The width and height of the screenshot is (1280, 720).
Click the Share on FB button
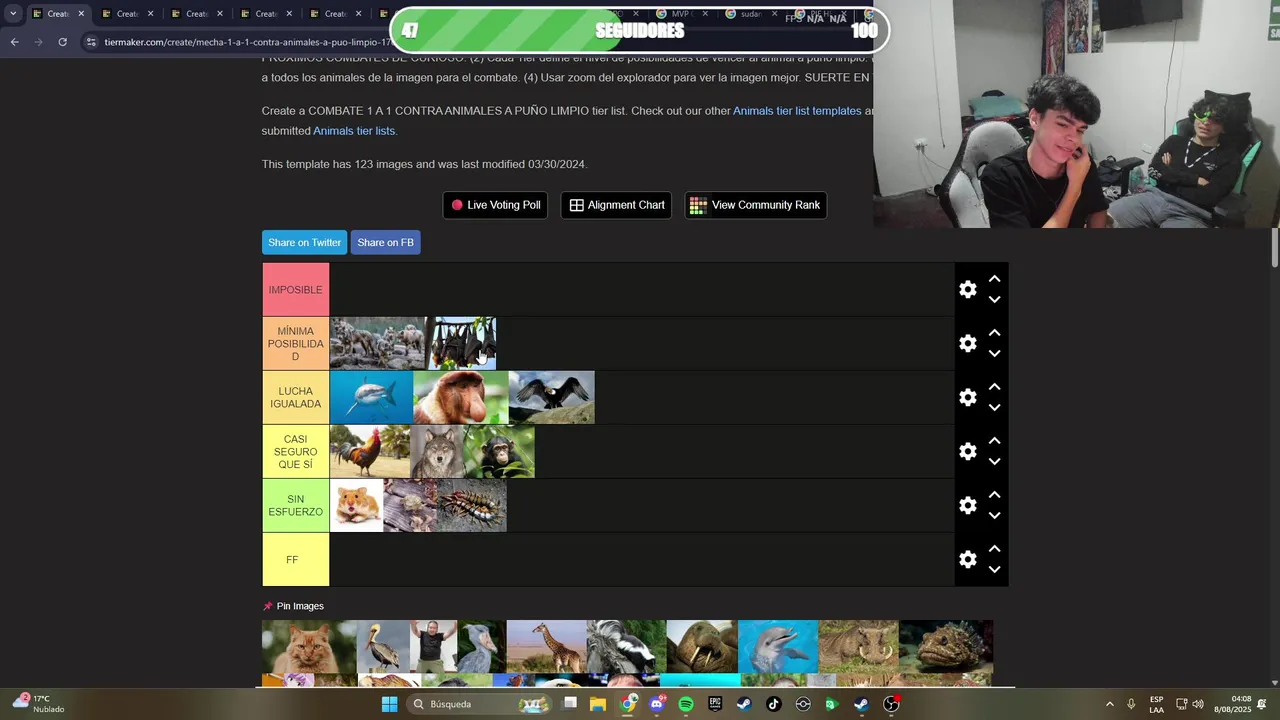(x=385, y=242)
